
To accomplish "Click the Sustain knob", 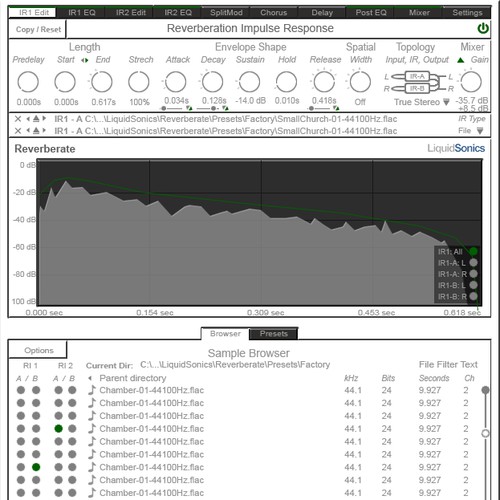I will (249, 82).
